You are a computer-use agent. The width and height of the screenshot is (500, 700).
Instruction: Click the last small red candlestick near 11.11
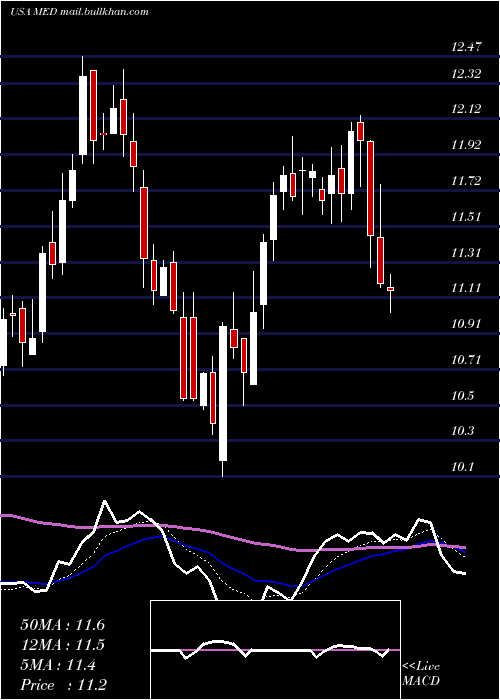390,289
